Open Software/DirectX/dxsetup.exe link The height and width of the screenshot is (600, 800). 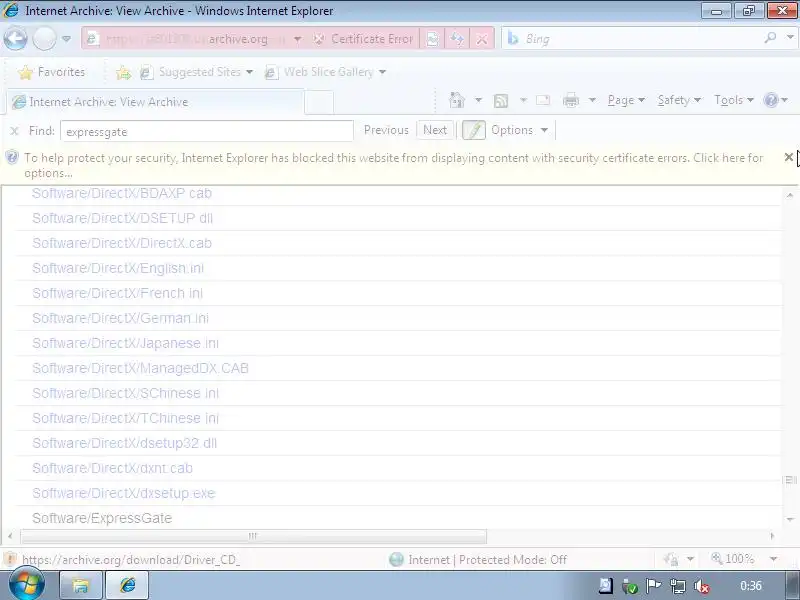tap(124, 493)
